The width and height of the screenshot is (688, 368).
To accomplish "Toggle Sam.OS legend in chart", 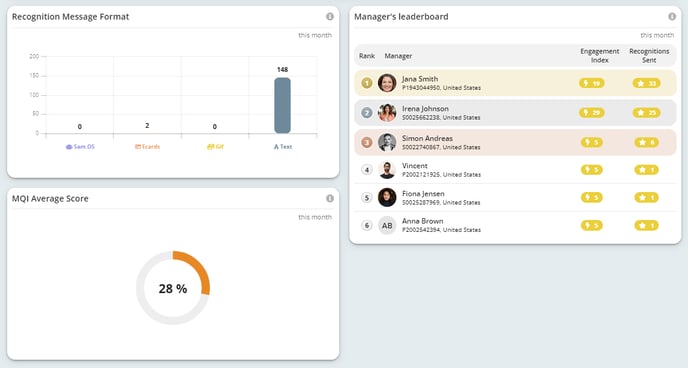I will point(80,147).
